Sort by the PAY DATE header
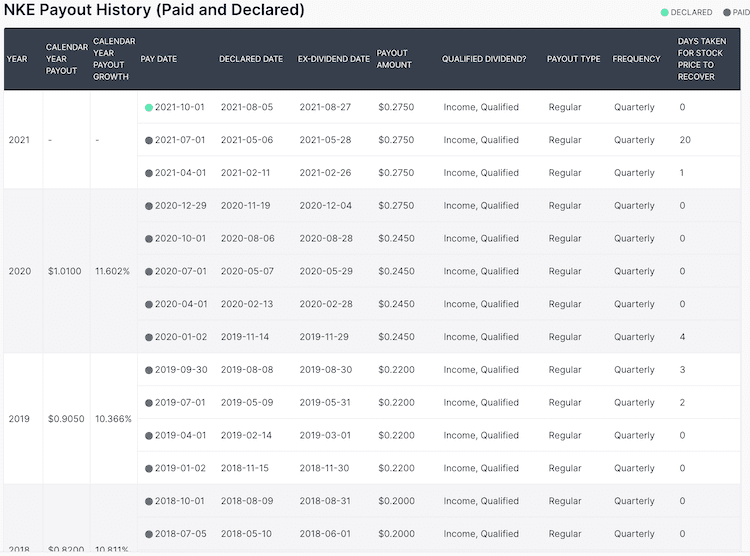750x556 pixels. (x=158, y=59)
